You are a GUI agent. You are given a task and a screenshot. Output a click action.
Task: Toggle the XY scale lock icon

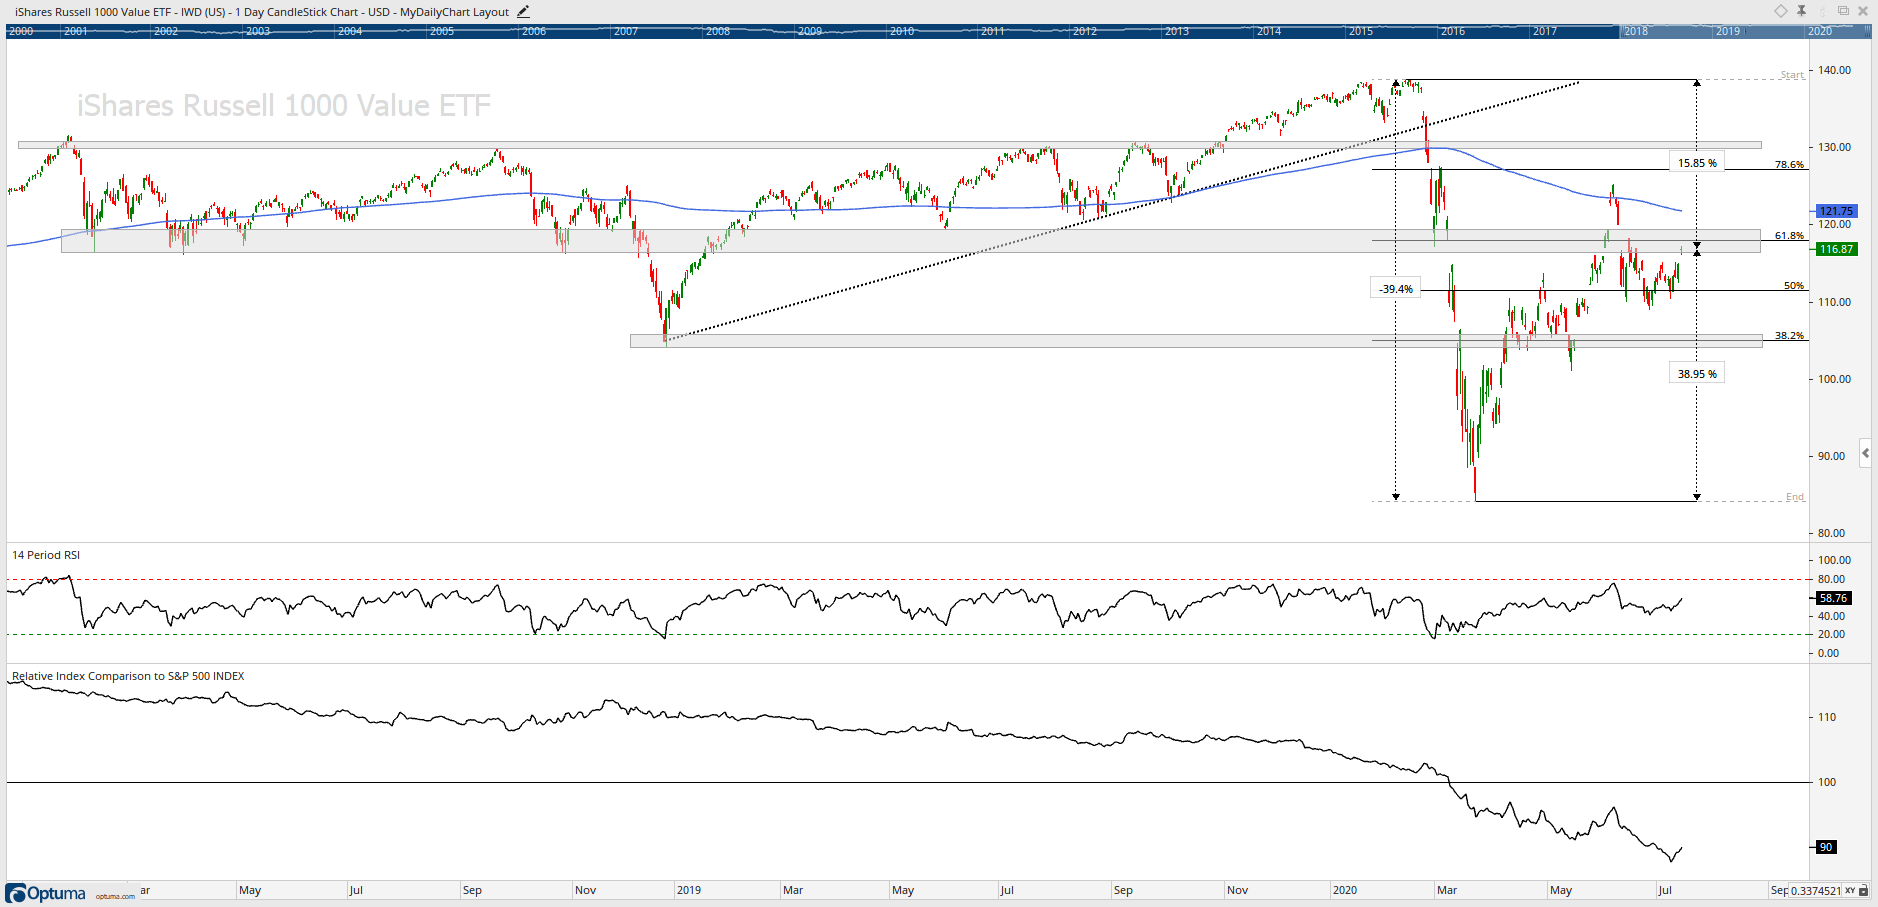click(1864, 890)
